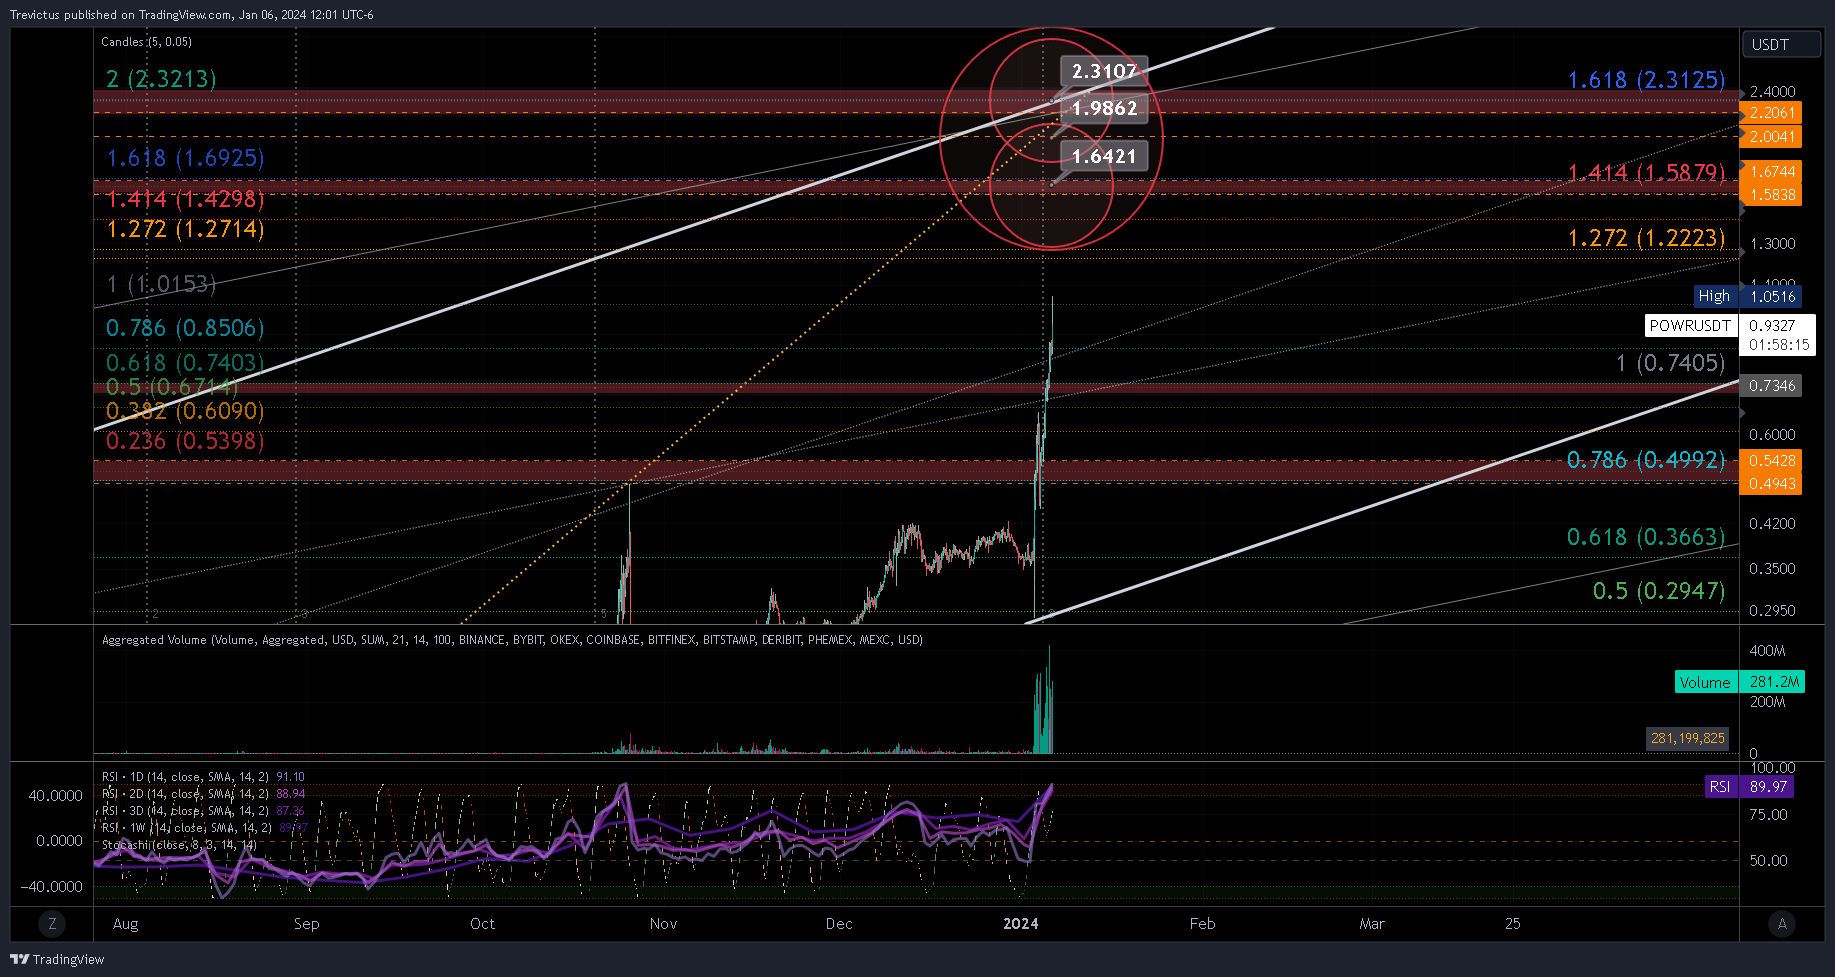Click the right fib label '0.786 (0.4992)'
Image resolution: width=1835 pixels, height=977 pixels.
point(1646,460)
